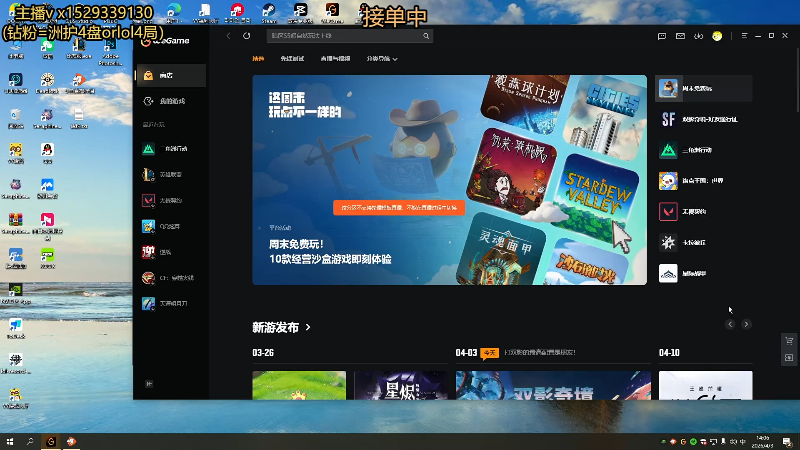This screenshot has height=450, width=800.
Task: Open the mail envelope icon in the title bar
Action: [x=680, y=36]
